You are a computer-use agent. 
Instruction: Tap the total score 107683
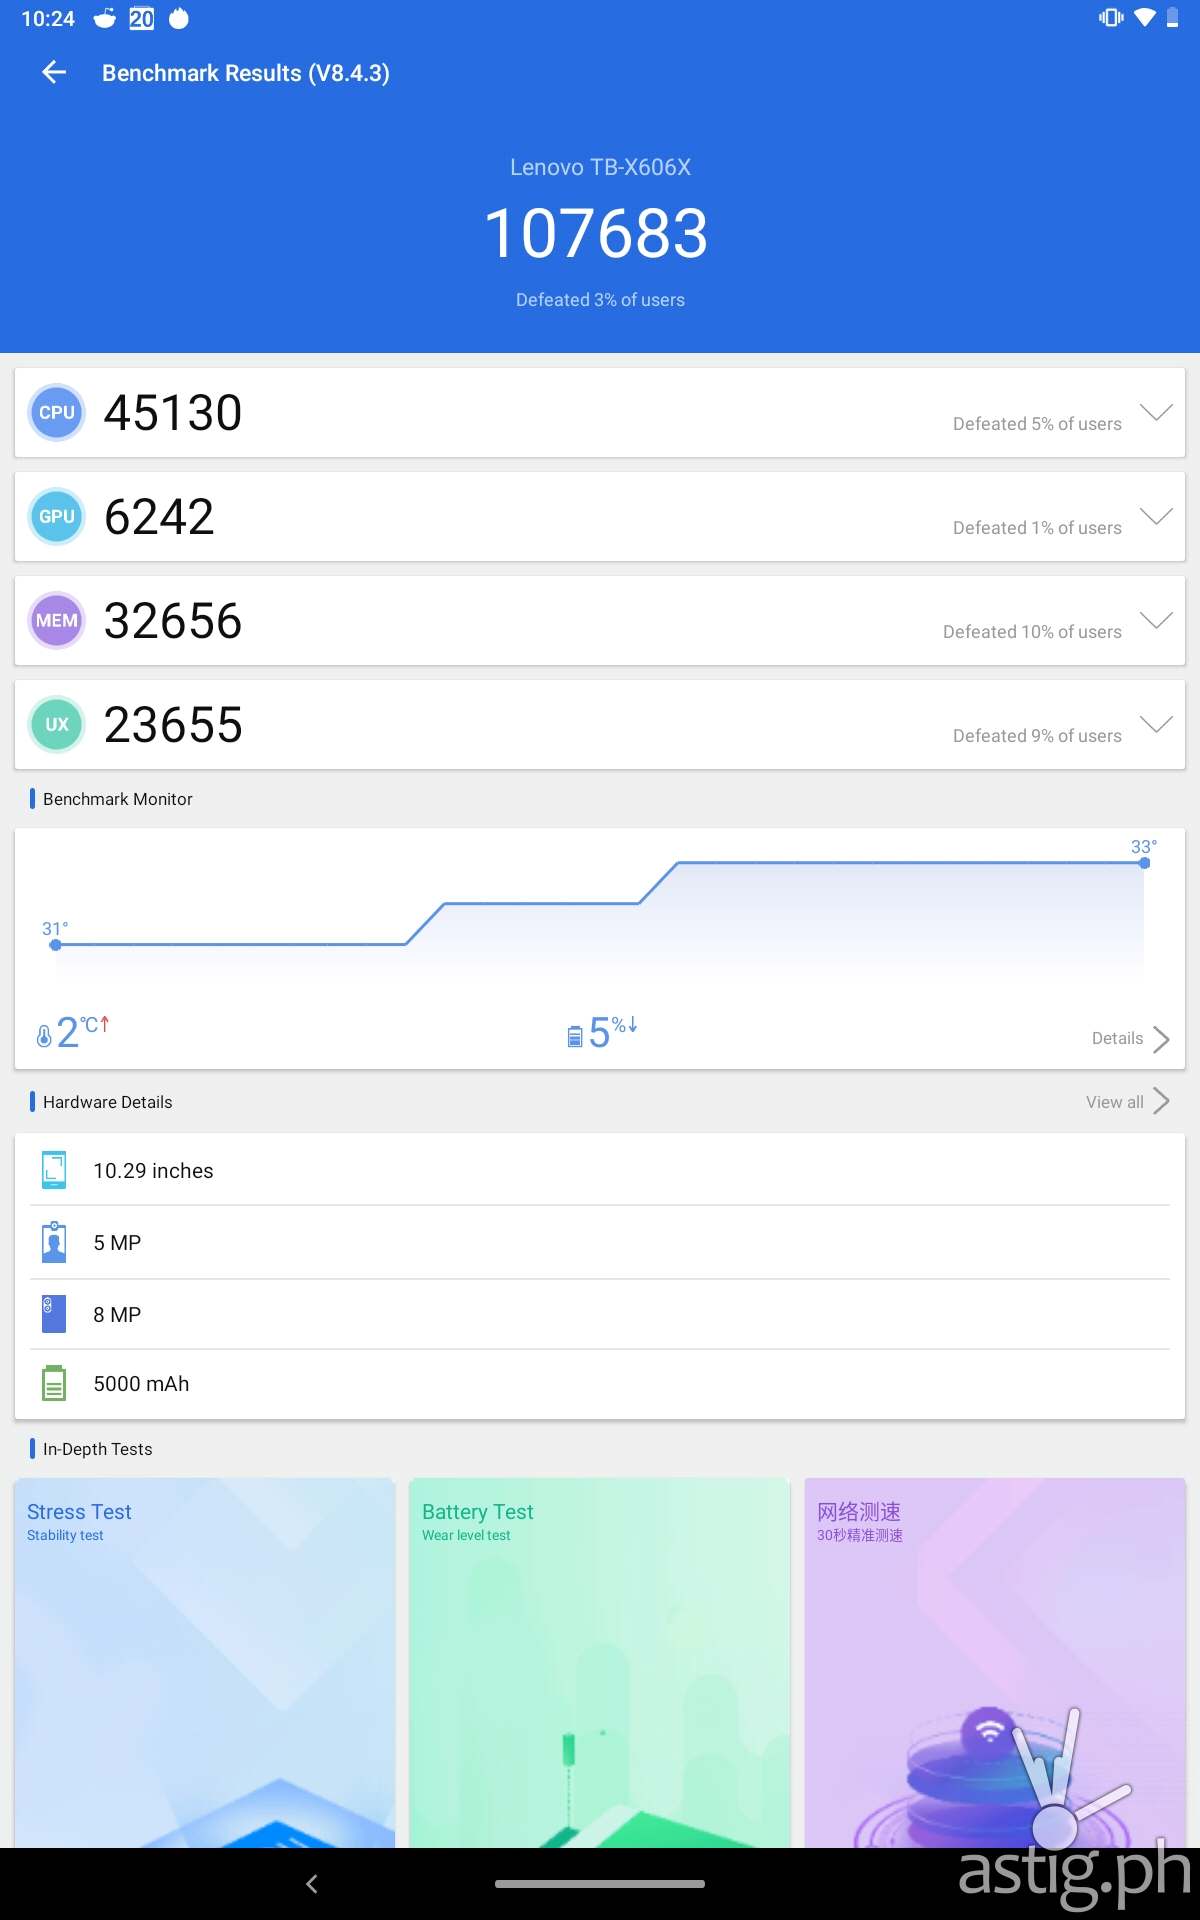pyautogui.click(x=597, y=234)
